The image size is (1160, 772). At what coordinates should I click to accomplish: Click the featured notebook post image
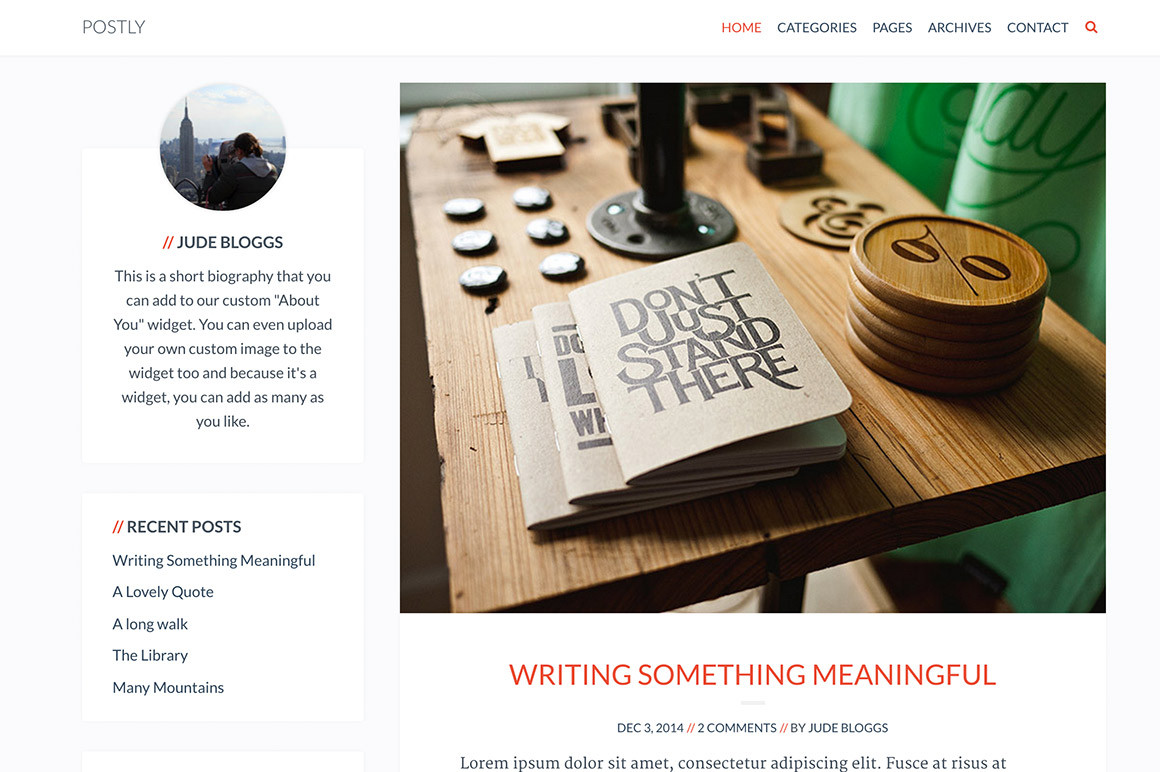[x=752, y=348]
